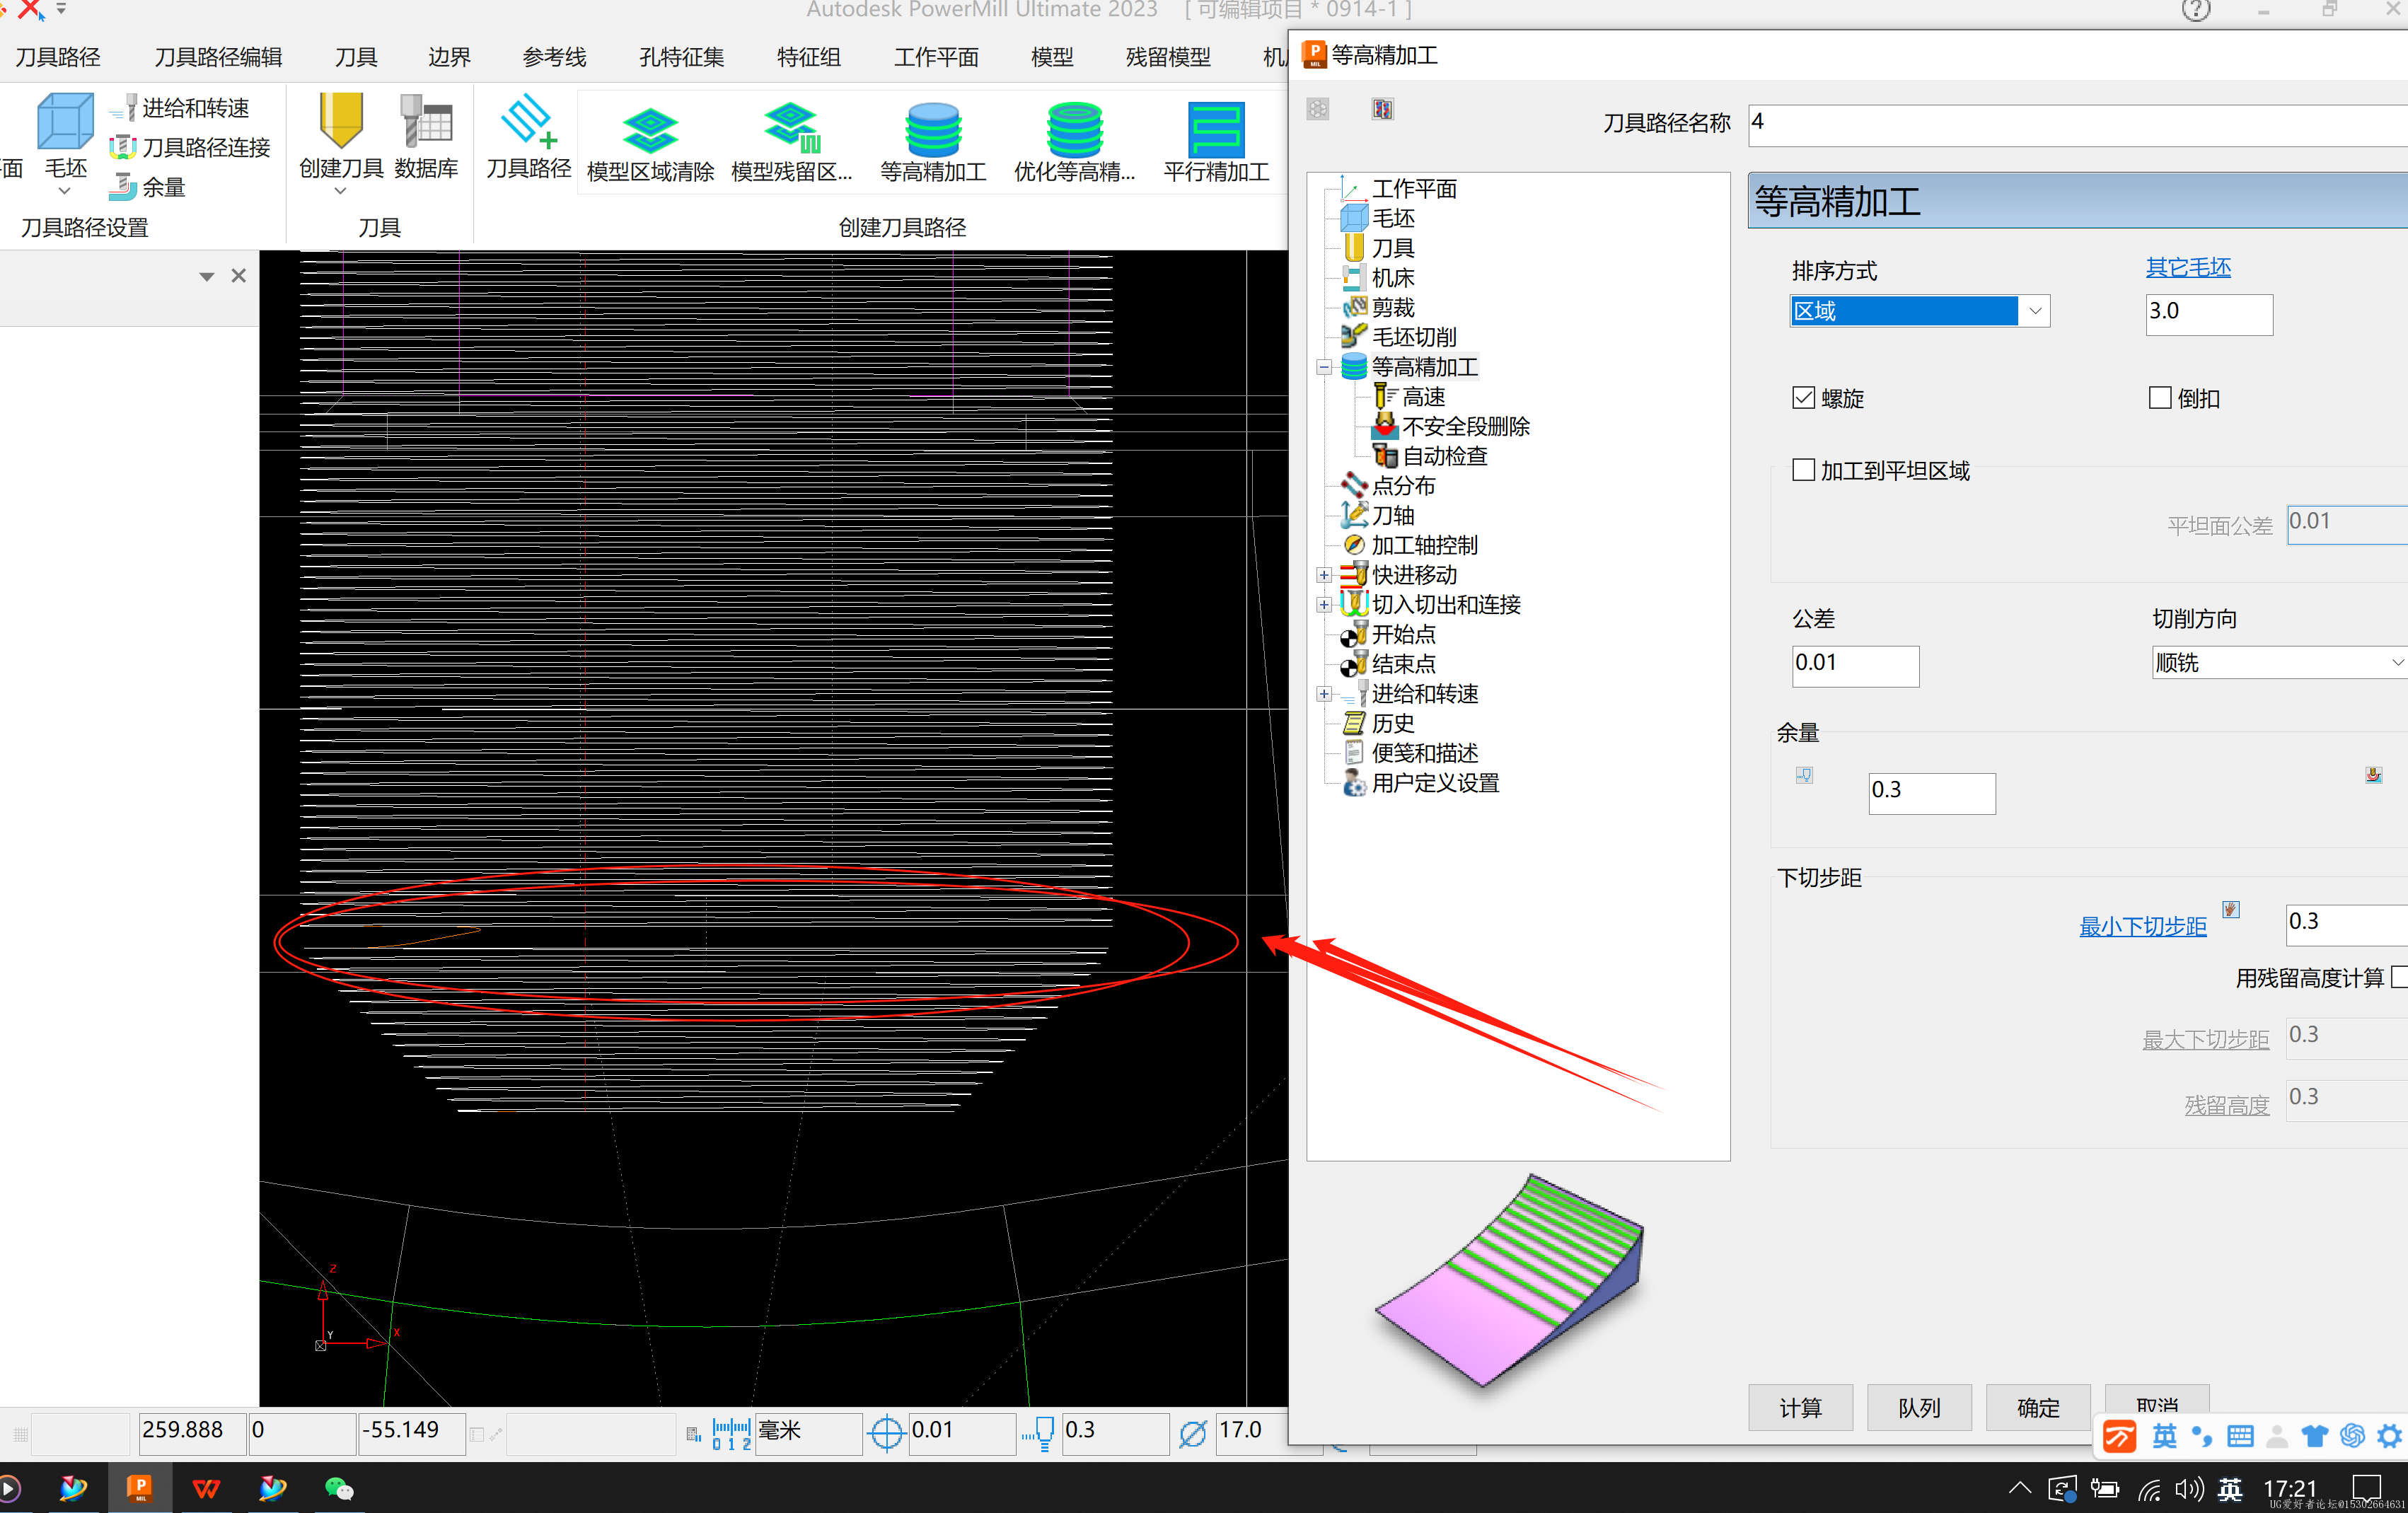Choose 等高精加工 ribbon strategy

[x=933, y=142]
